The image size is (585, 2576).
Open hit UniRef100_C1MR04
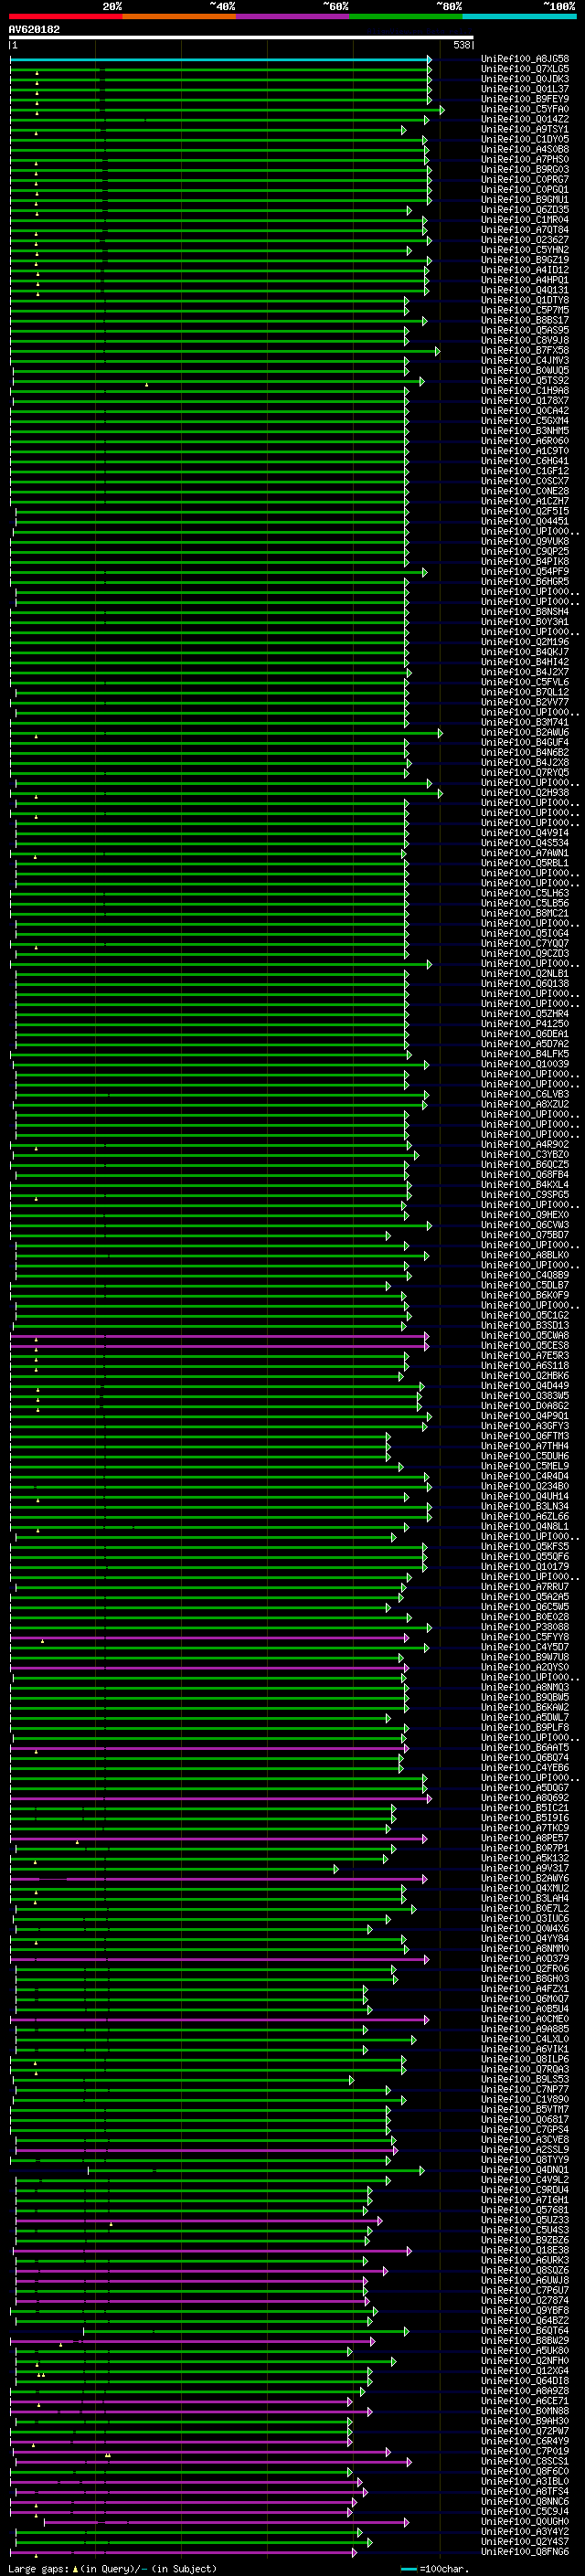pos(525,220)
